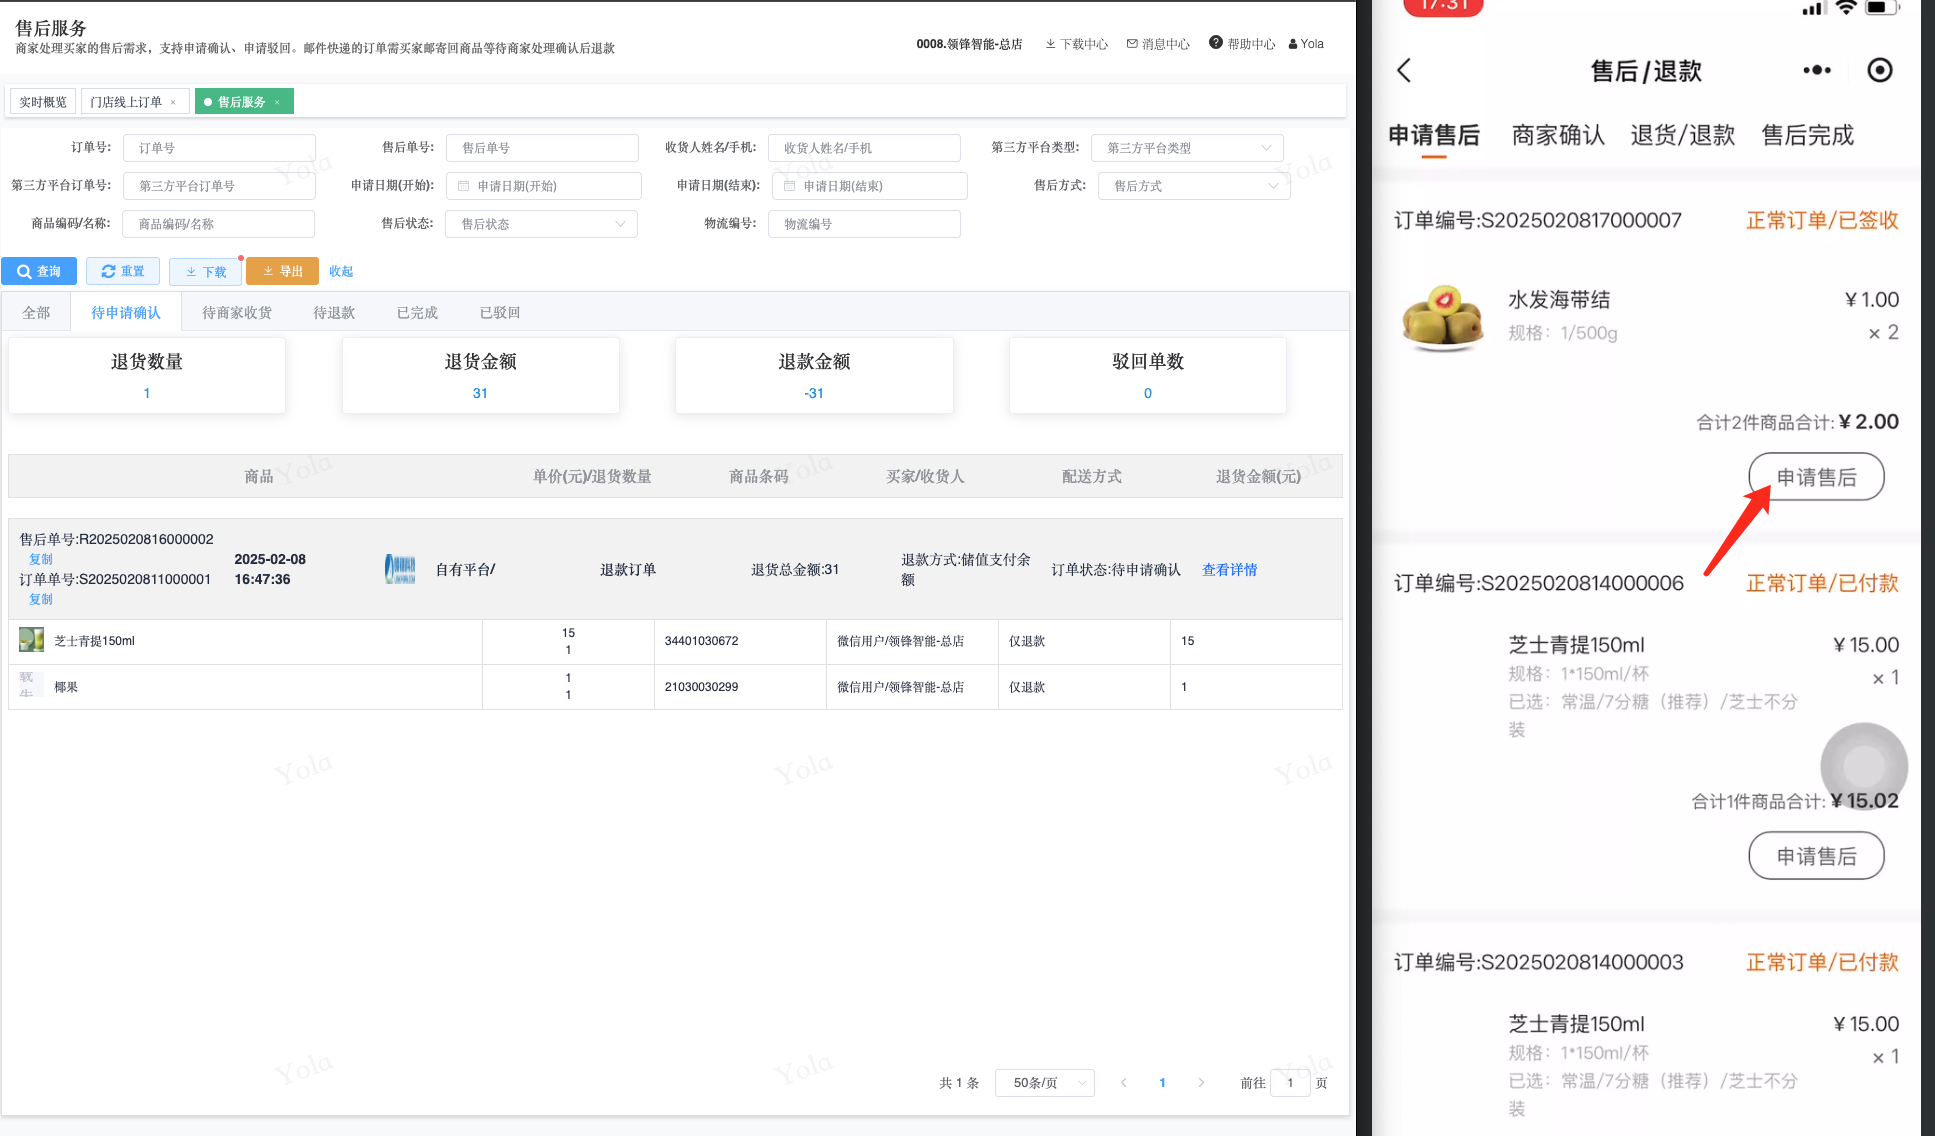Open help center question mark icon

point(1215,43)
